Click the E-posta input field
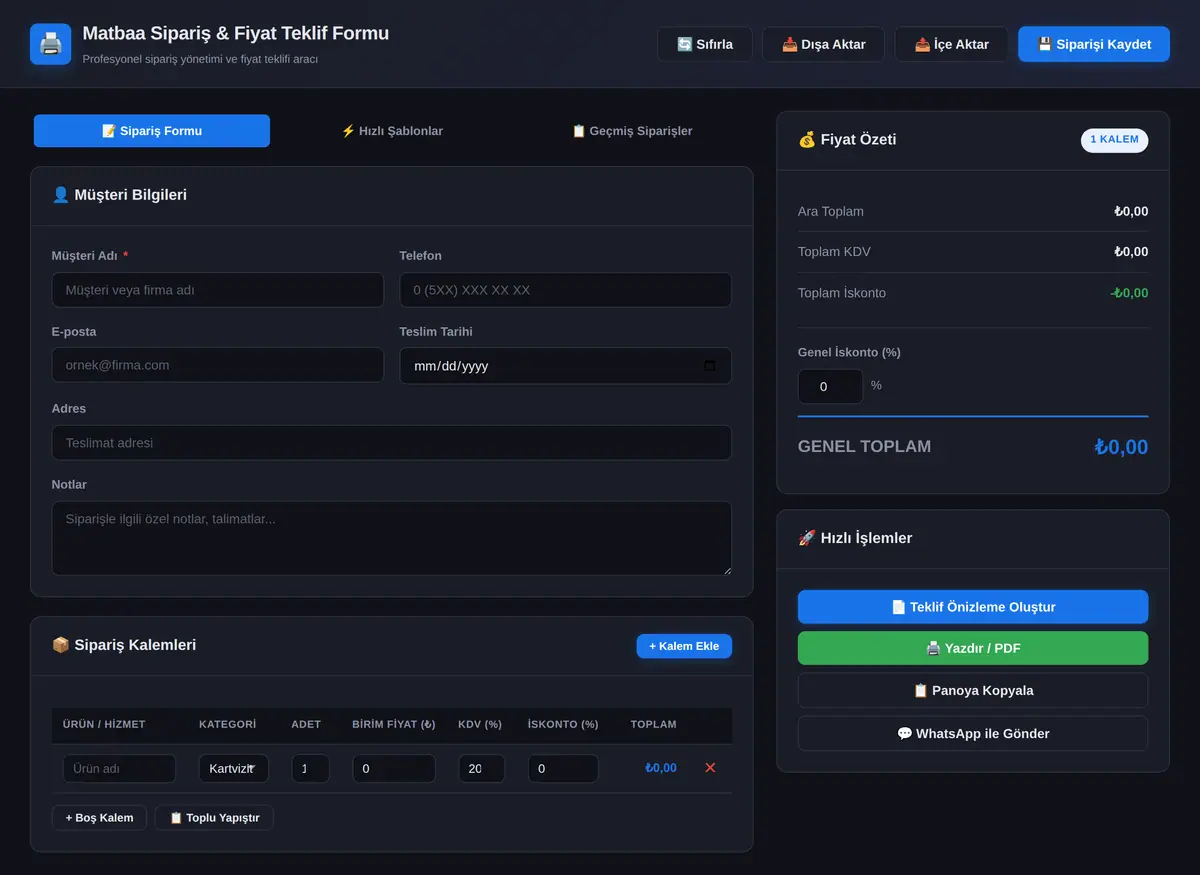 (218, 365)
